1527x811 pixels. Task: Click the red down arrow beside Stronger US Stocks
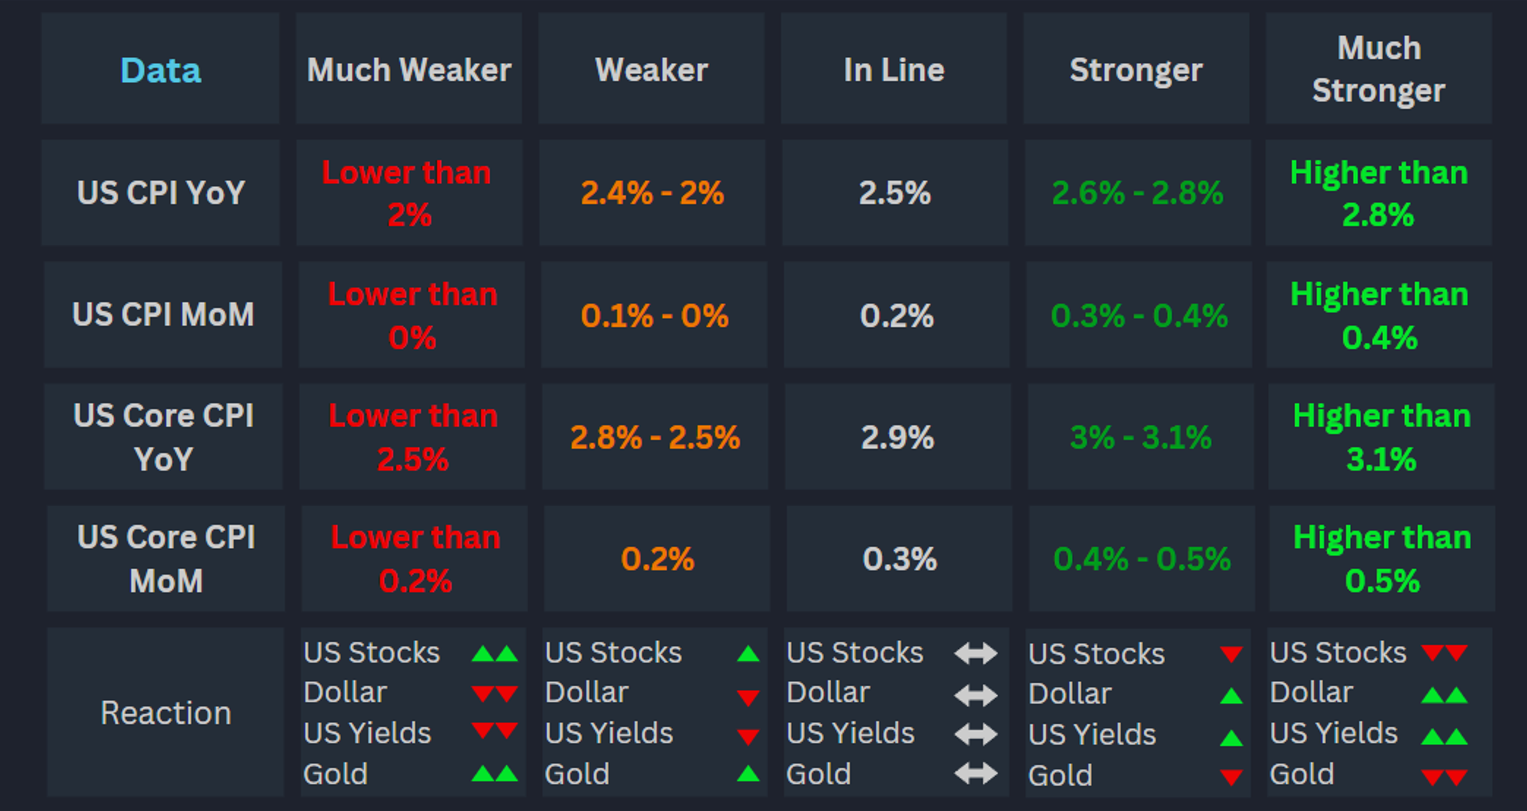1231,655
